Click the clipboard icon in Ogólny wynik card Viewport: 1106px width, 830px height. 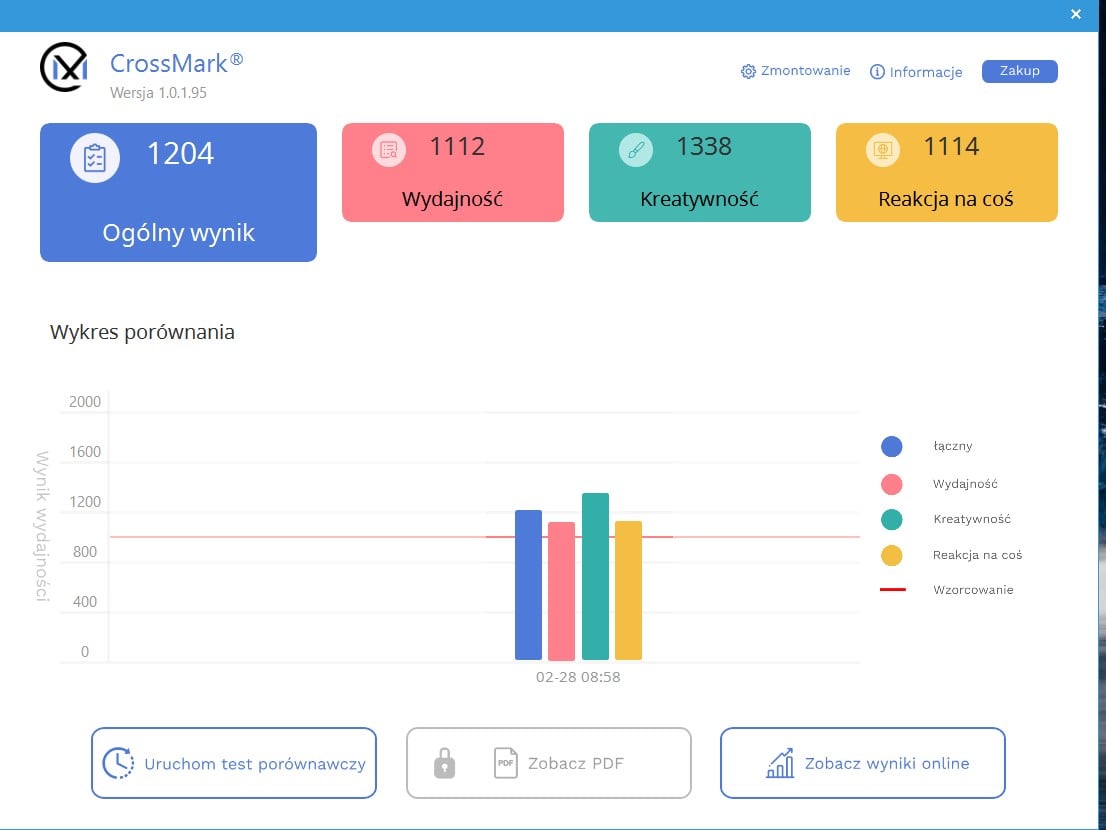coord(95,158)
